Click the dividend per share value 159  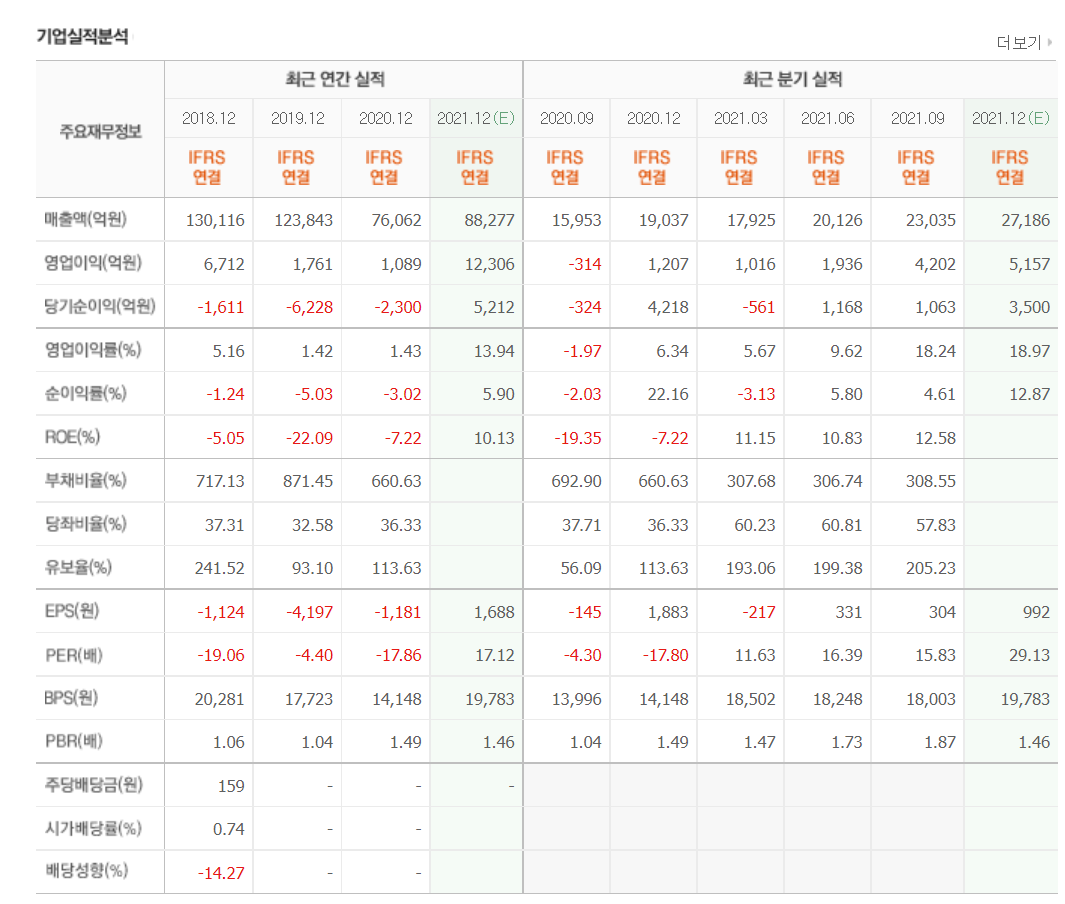pos(231,787)
